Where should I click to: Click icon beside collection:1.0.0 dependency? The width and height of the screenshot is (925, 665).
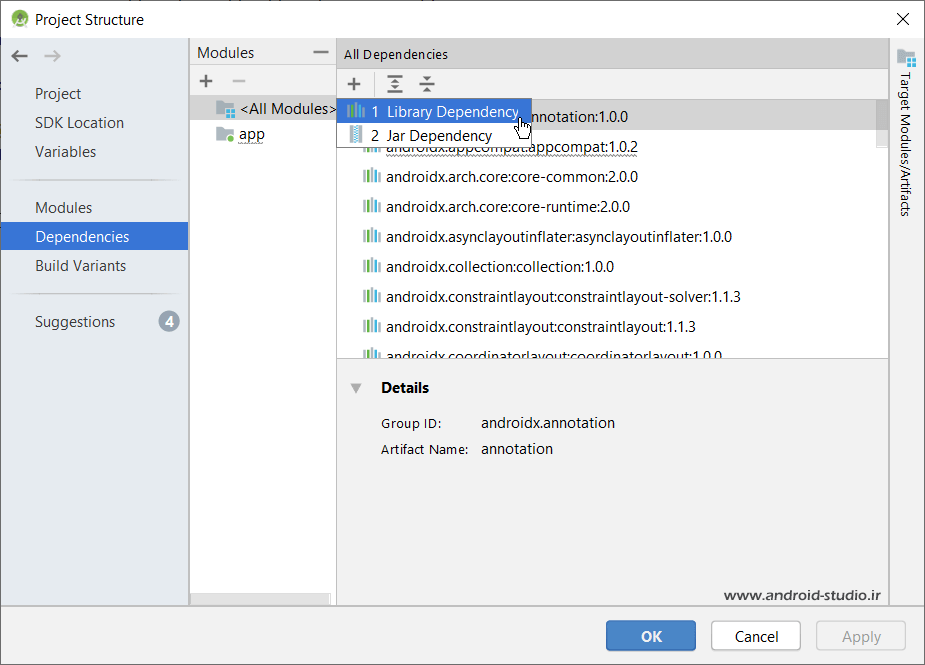coord(371,266)
